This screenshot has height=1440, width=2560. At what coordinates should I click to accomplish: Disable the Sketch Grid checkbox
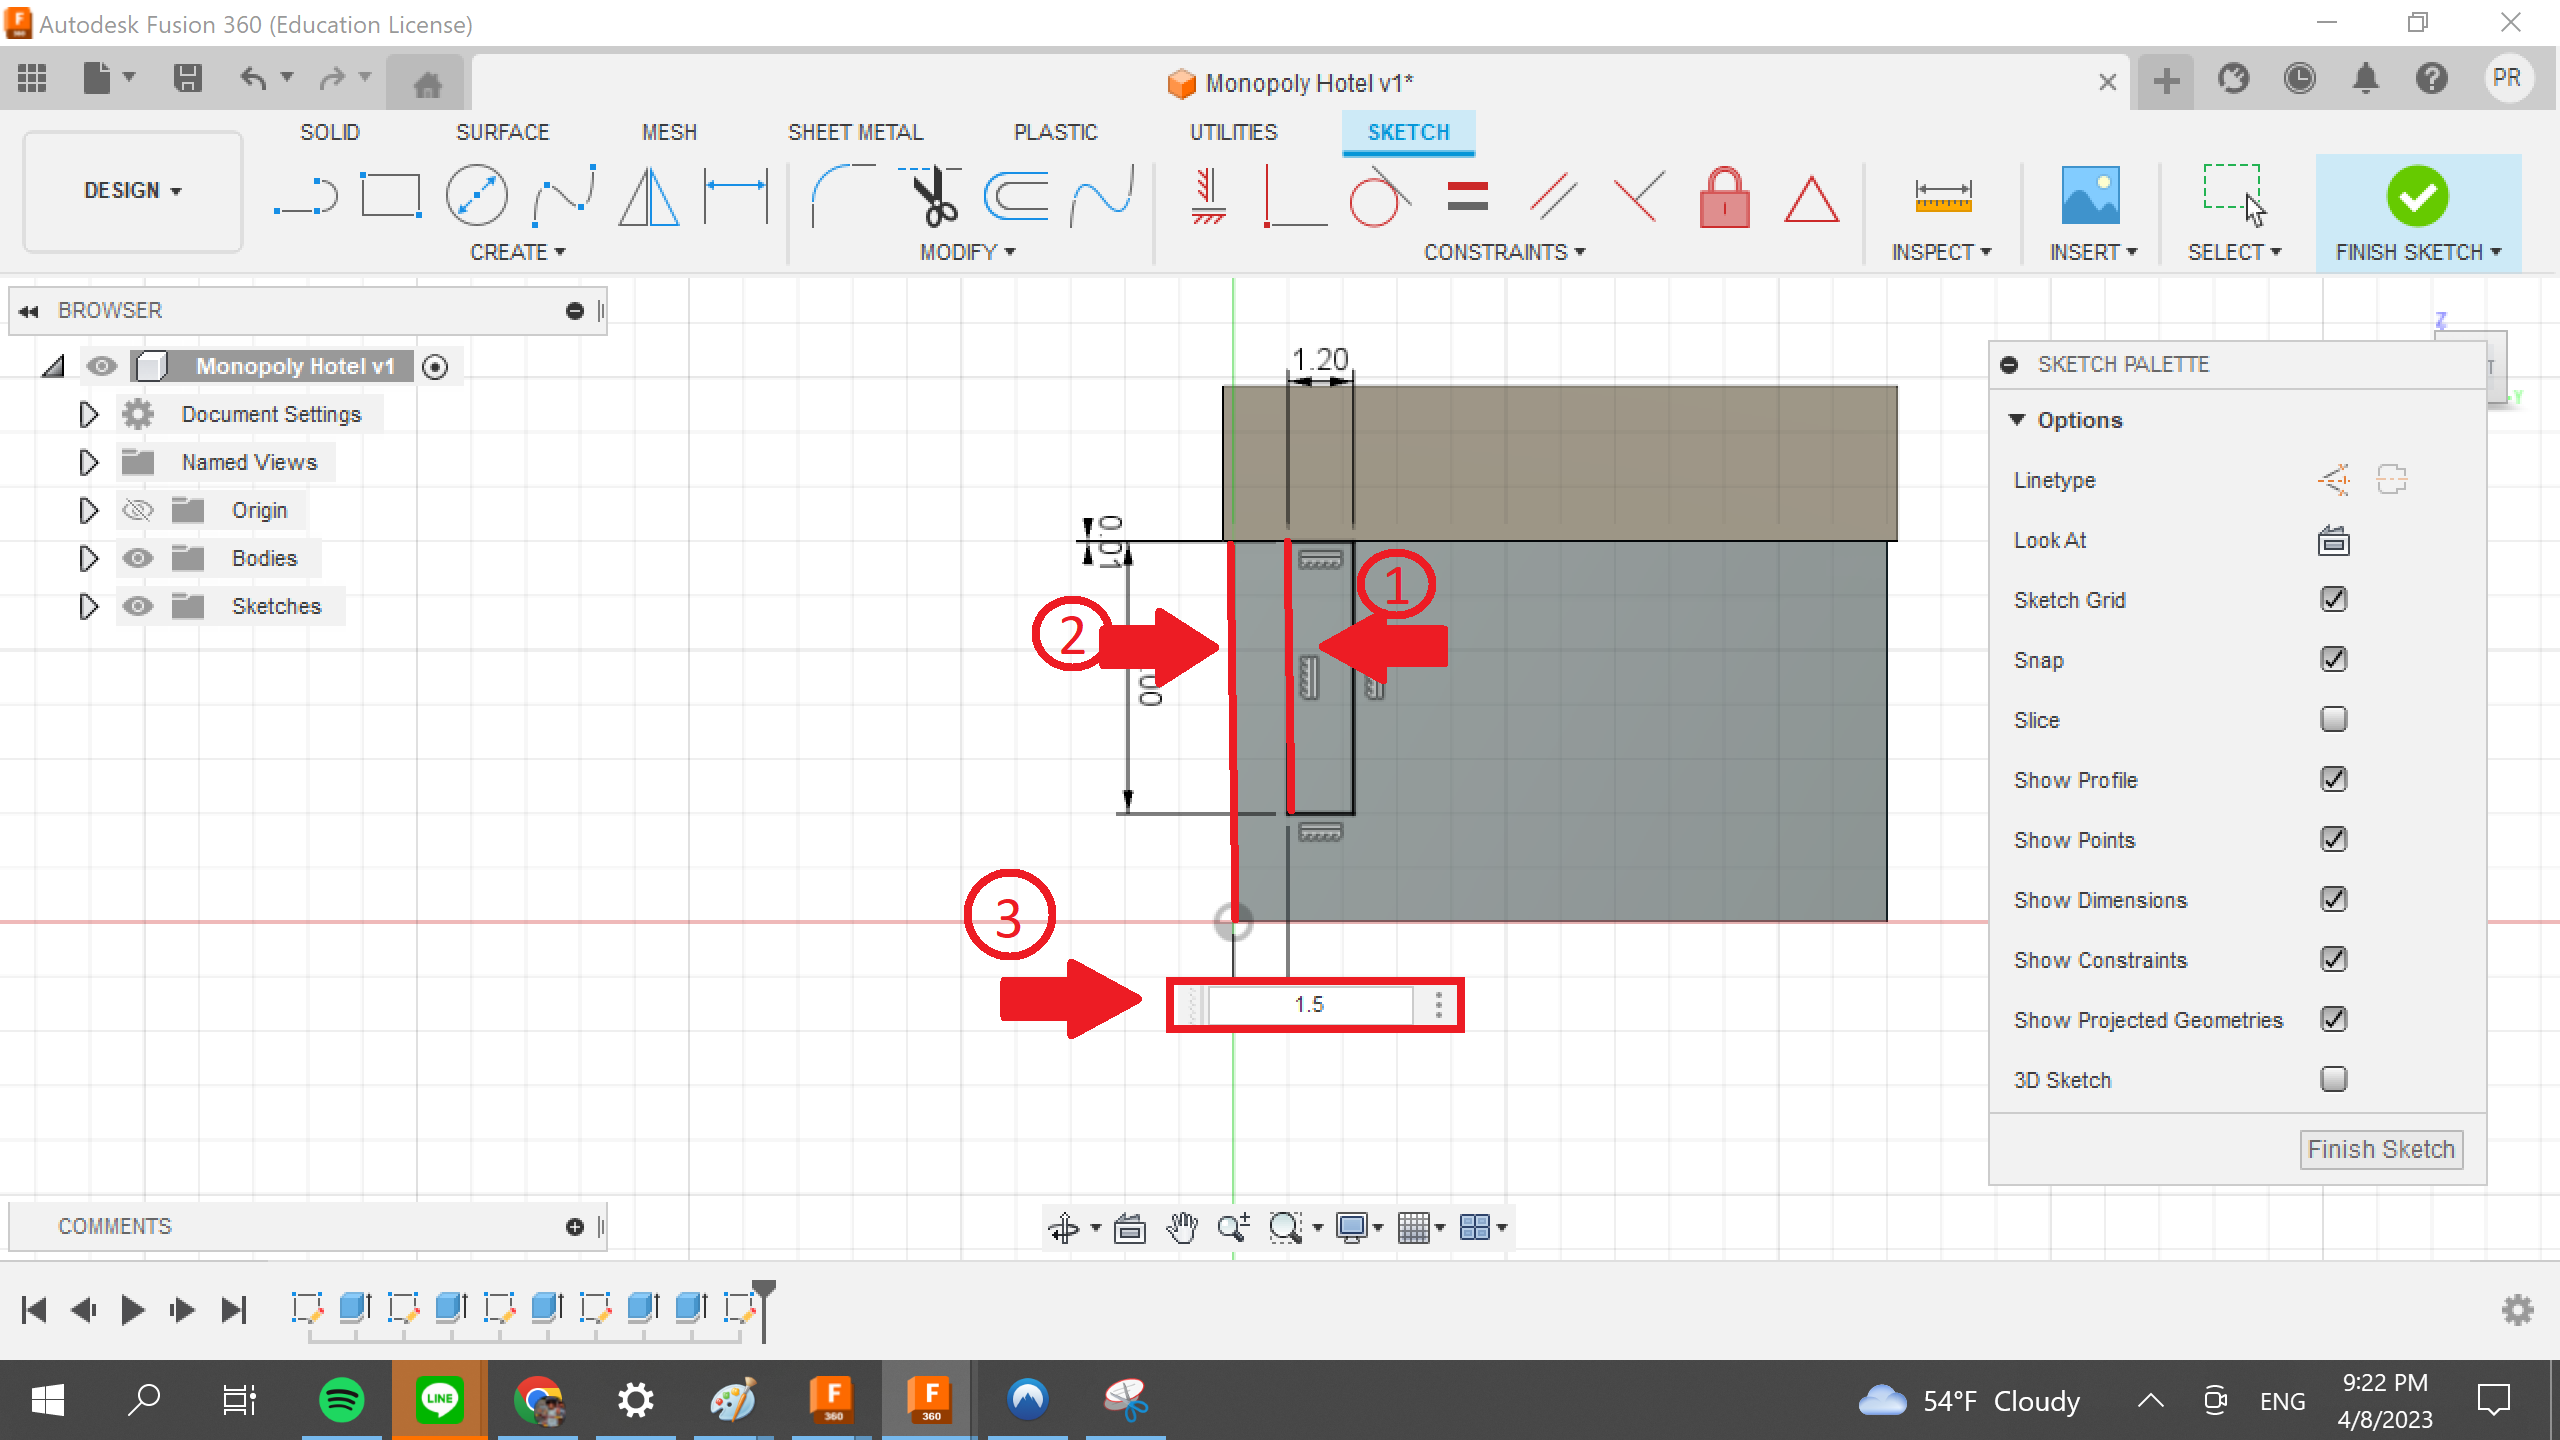point(2333,598)
